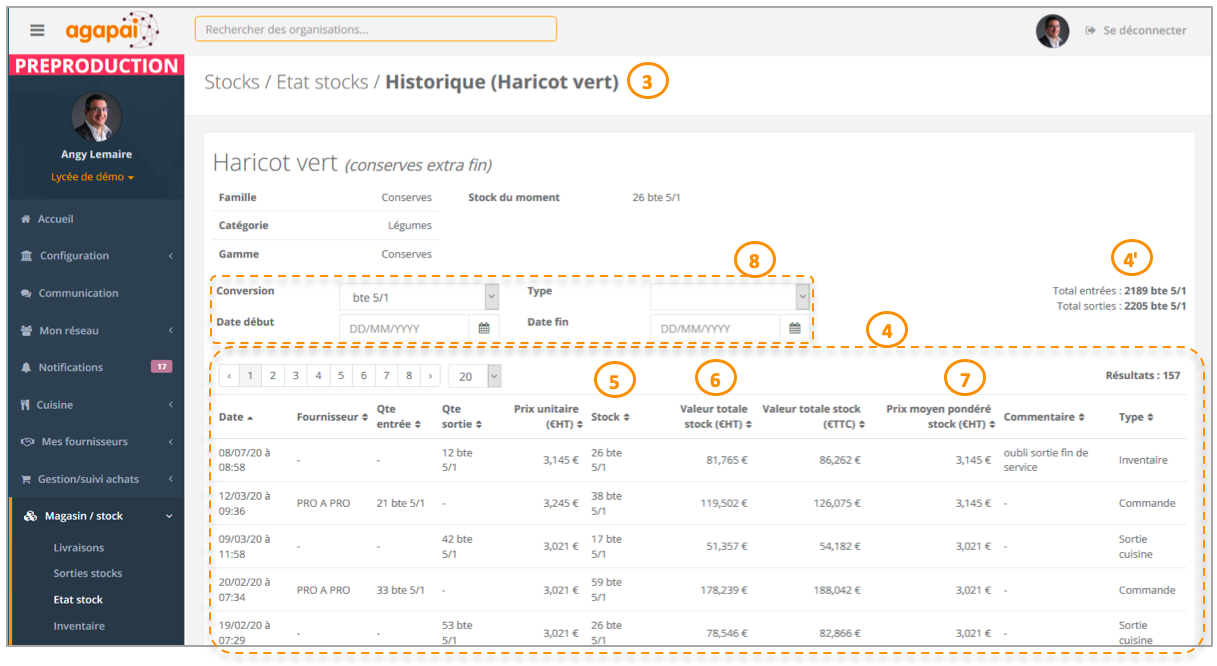1217x666 pixels.
Task: Open Lycée de démo dropdown
Action: 92,177
